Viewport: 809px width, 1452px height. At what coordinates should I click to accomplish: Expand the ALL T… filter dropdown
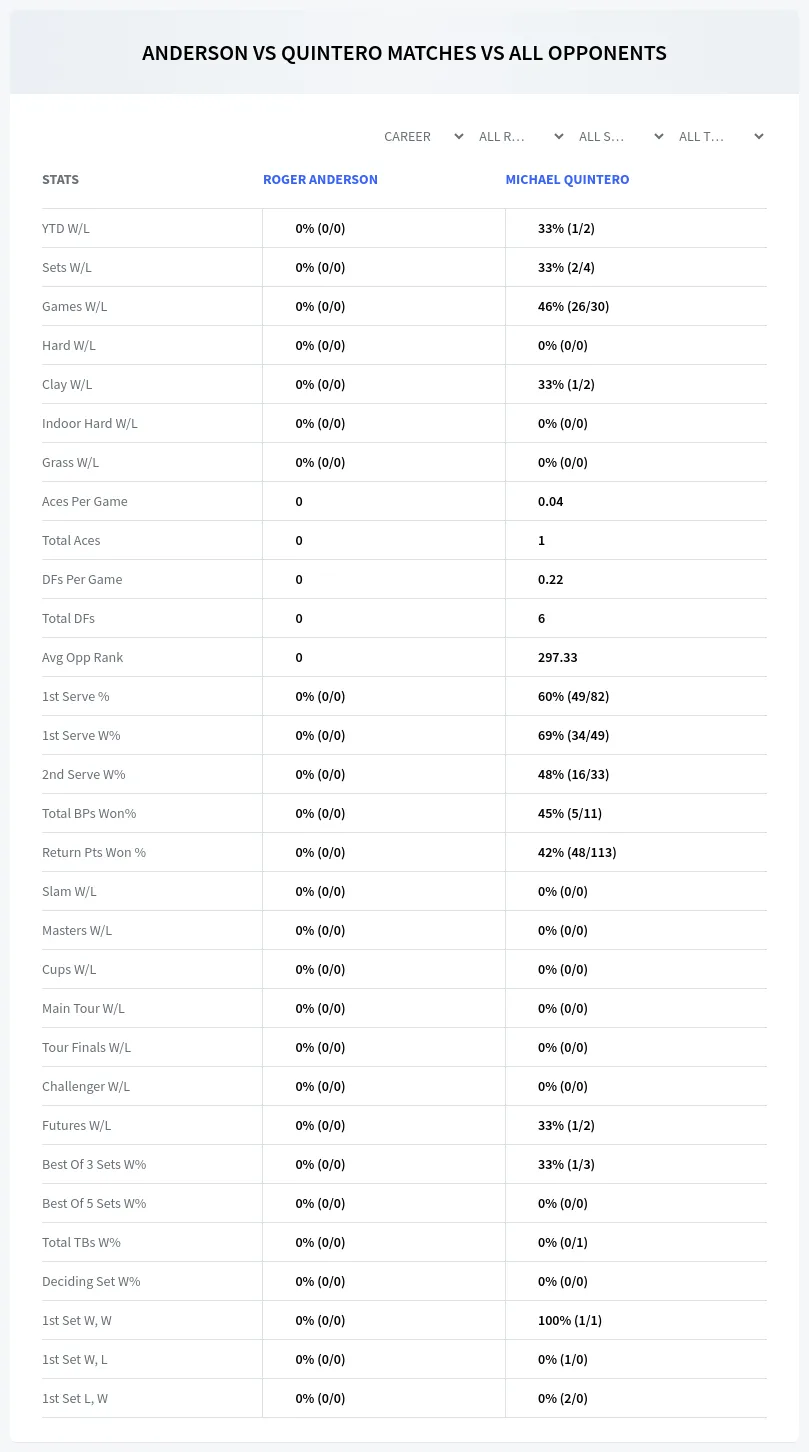click(x=720, y=136)
